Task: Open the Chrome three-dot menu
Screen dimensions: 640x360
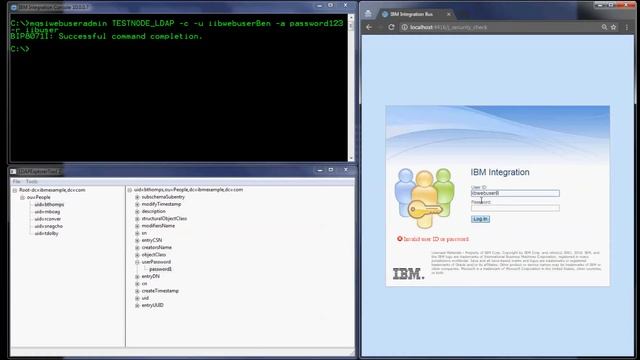Action: (627, 27)
